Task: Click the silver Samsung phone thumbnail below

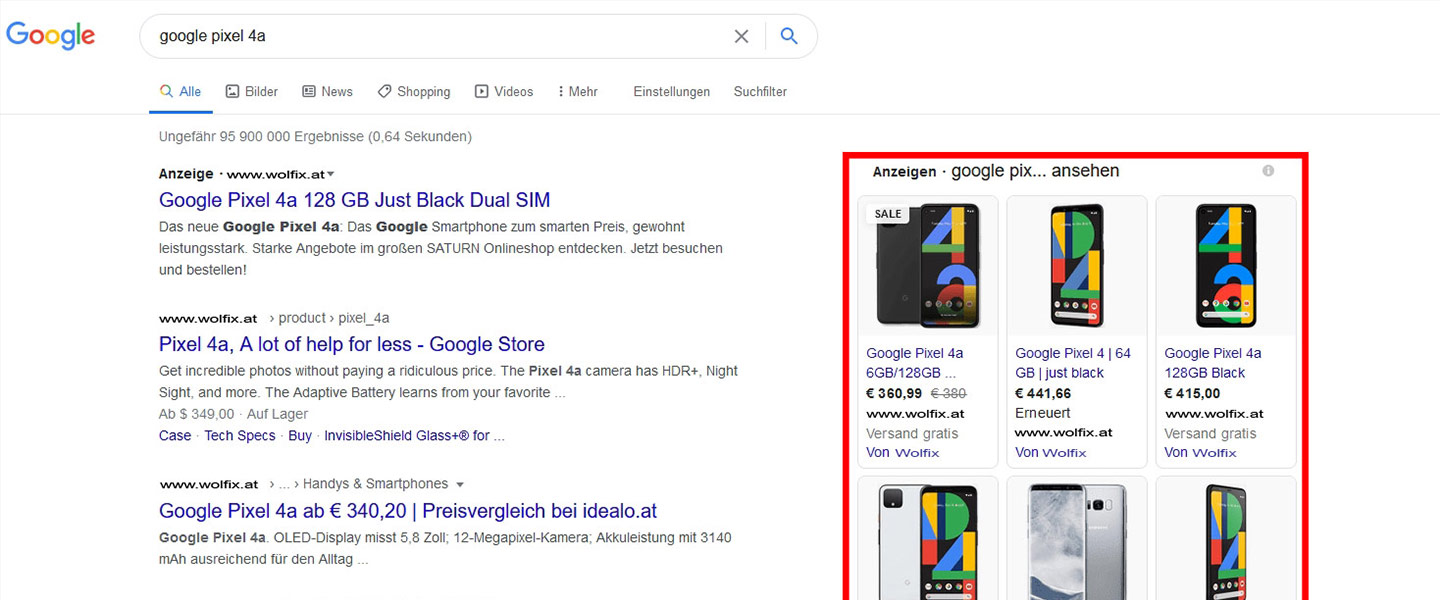Action: coord(1076,540)
